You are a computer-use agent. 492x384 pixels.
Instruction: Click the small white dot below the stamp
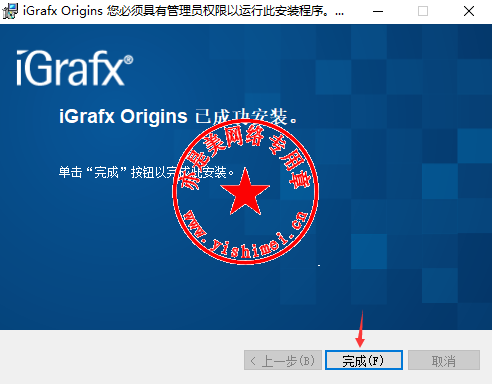pyautogui.click(x=319, y=265)
